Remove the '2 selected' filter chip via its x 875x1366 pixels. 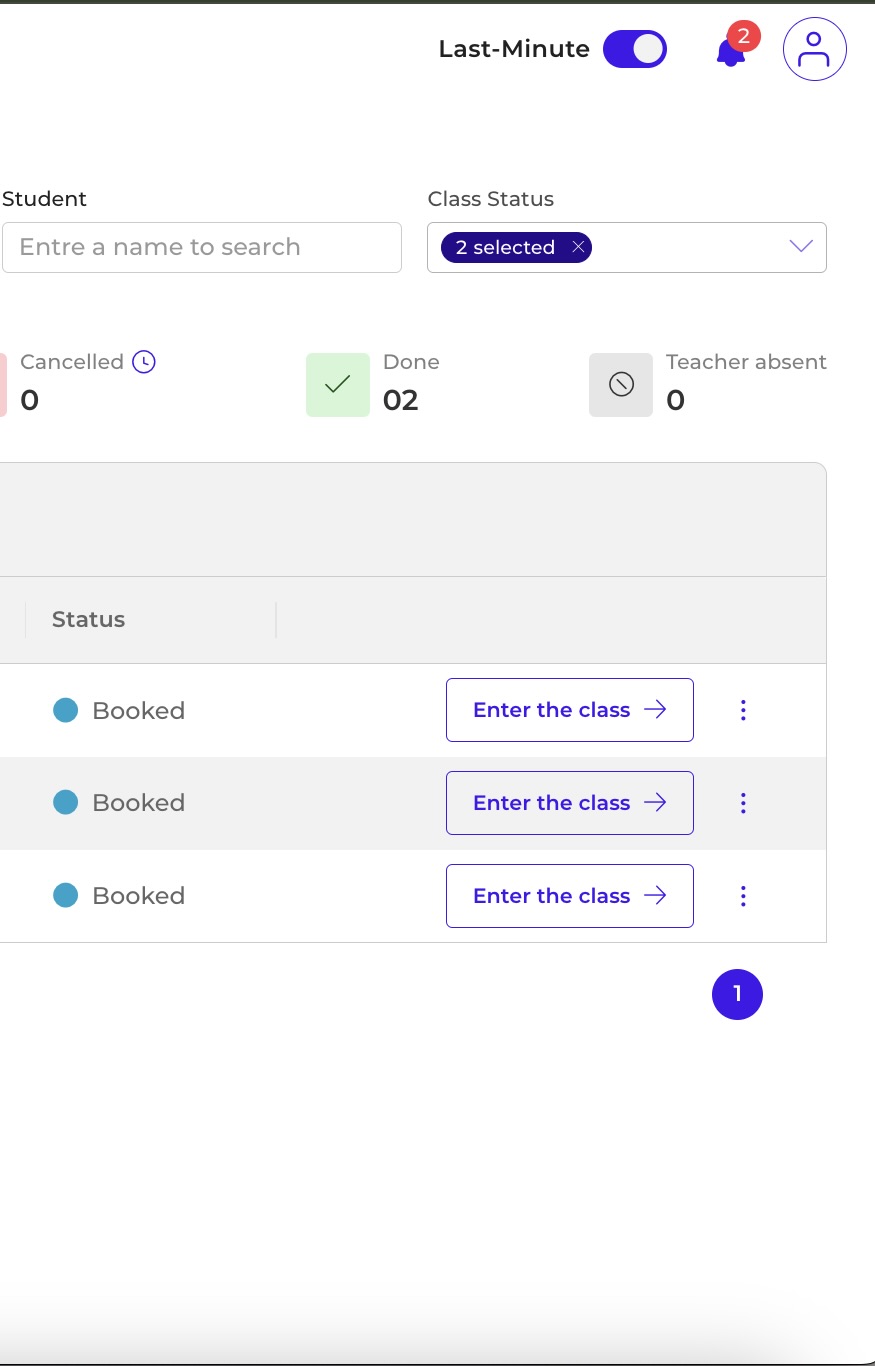click(x=578, y=247)
